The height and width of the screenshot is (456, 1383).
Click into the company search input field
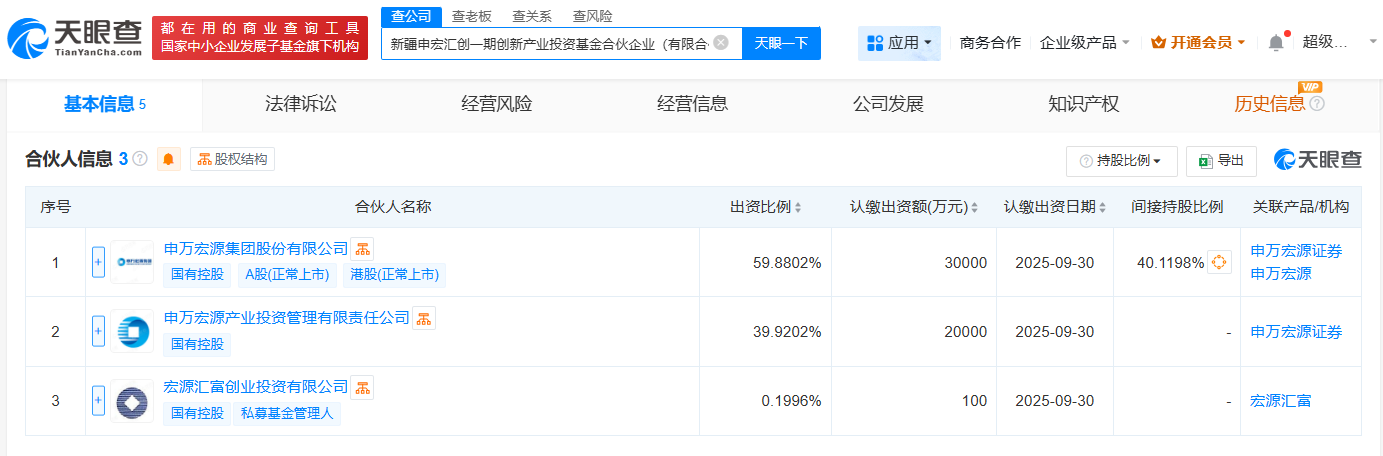pos(548,44)
